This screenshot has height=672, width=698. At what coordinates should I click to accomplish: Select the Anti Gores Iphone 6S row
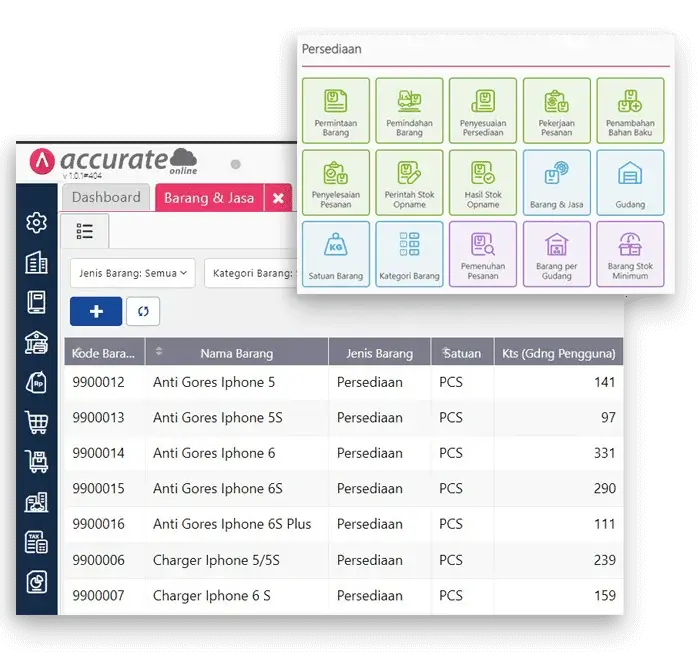pos(218,489)
